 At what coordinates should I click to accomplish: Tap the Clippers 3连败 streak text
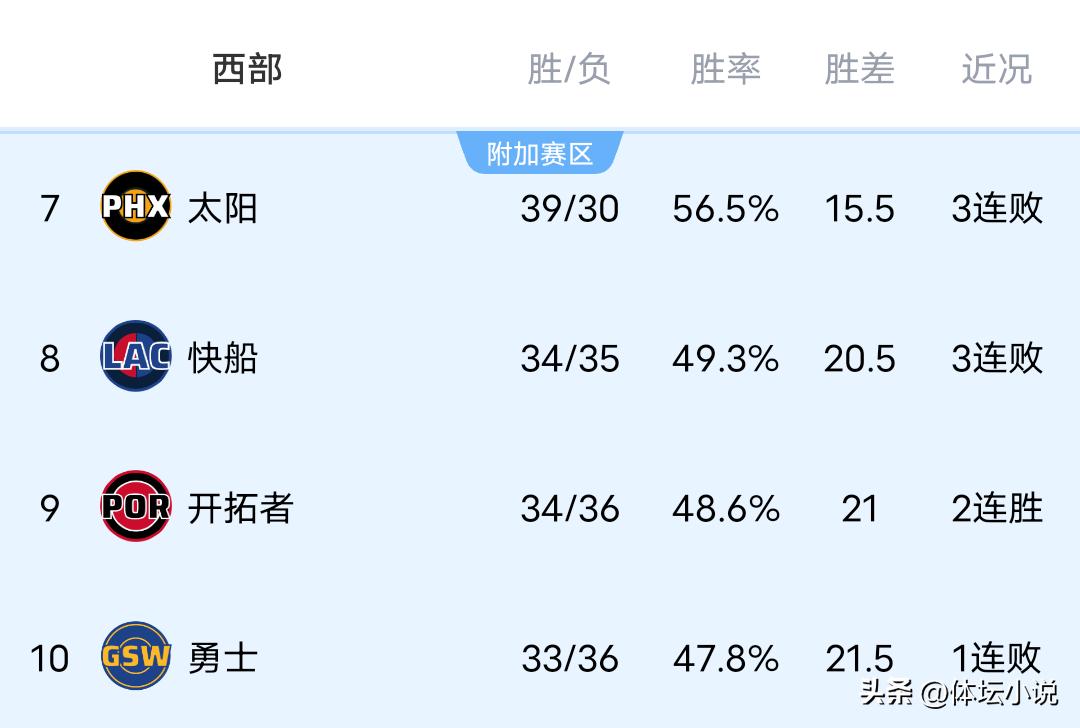[x=996, y=358]
